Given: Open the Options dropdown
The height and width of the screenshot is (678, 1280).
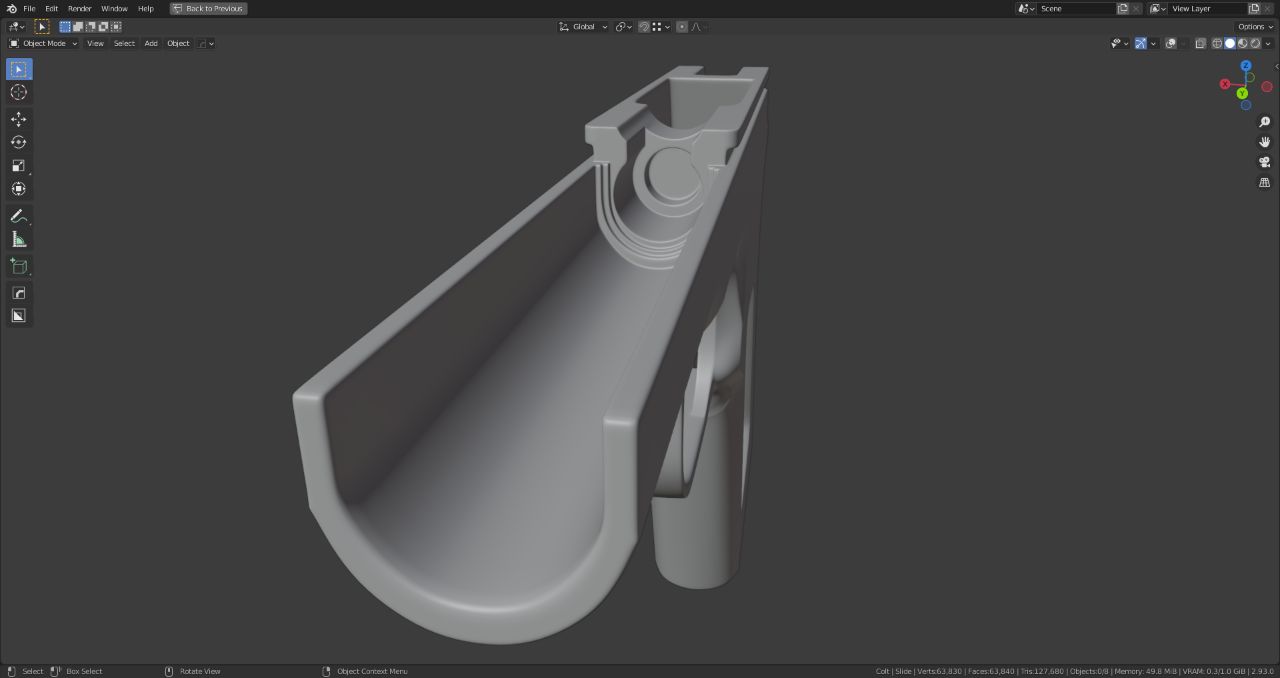Looking at the screenshot, I should pos(1255,27).
